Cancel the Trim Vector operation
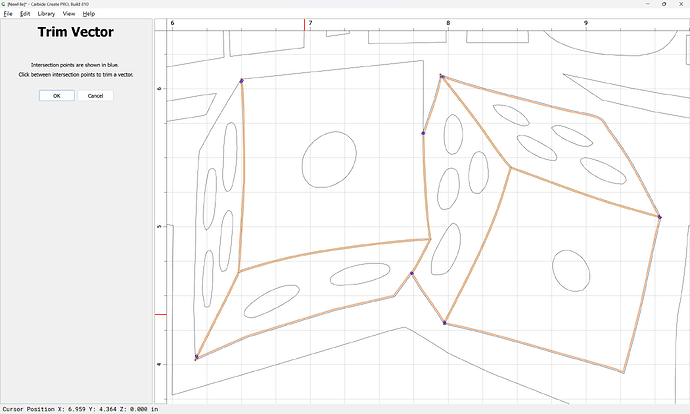This screenshot has height=414, width=690. (95, 95)
